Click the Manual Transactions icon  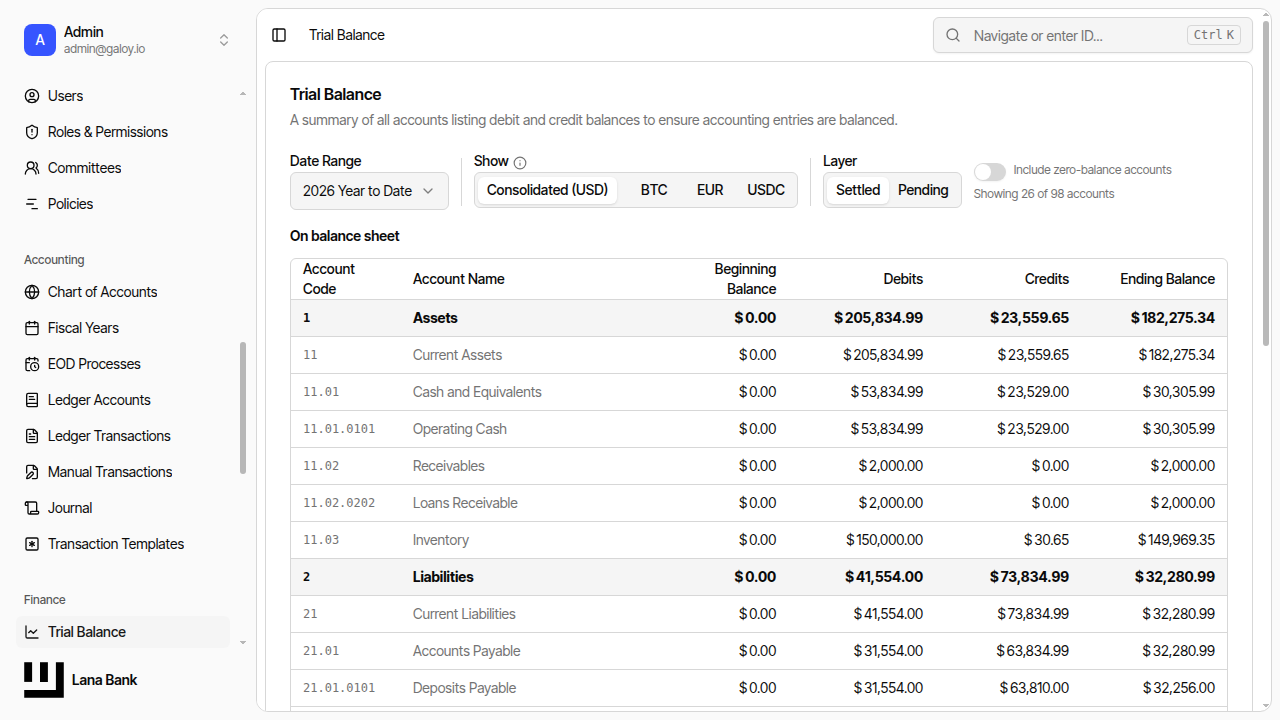point(32,472)
